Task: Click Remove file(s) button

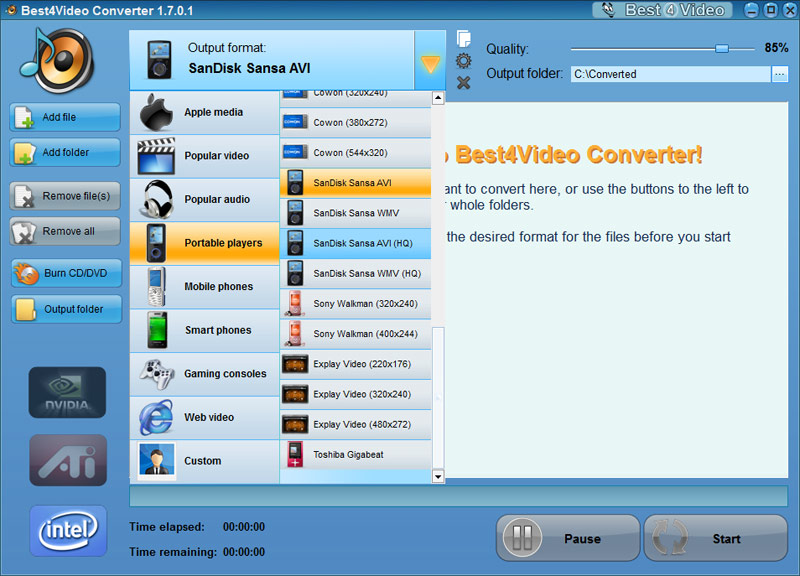Action: tap(65, 196)
